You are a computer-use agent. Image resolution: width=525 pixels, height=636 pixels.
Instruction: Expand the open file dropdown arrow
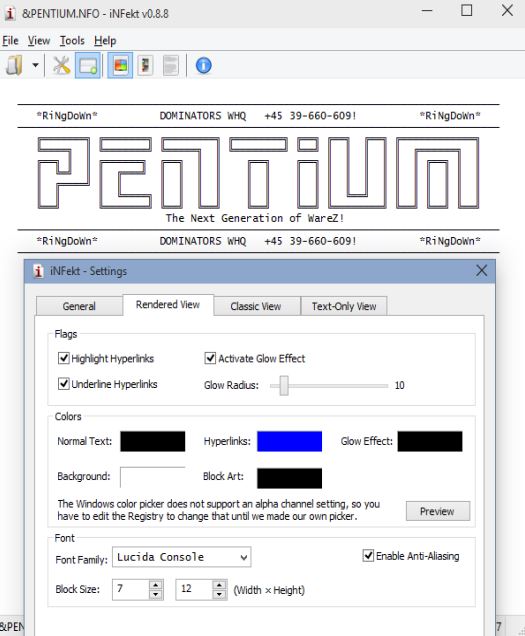35,65
